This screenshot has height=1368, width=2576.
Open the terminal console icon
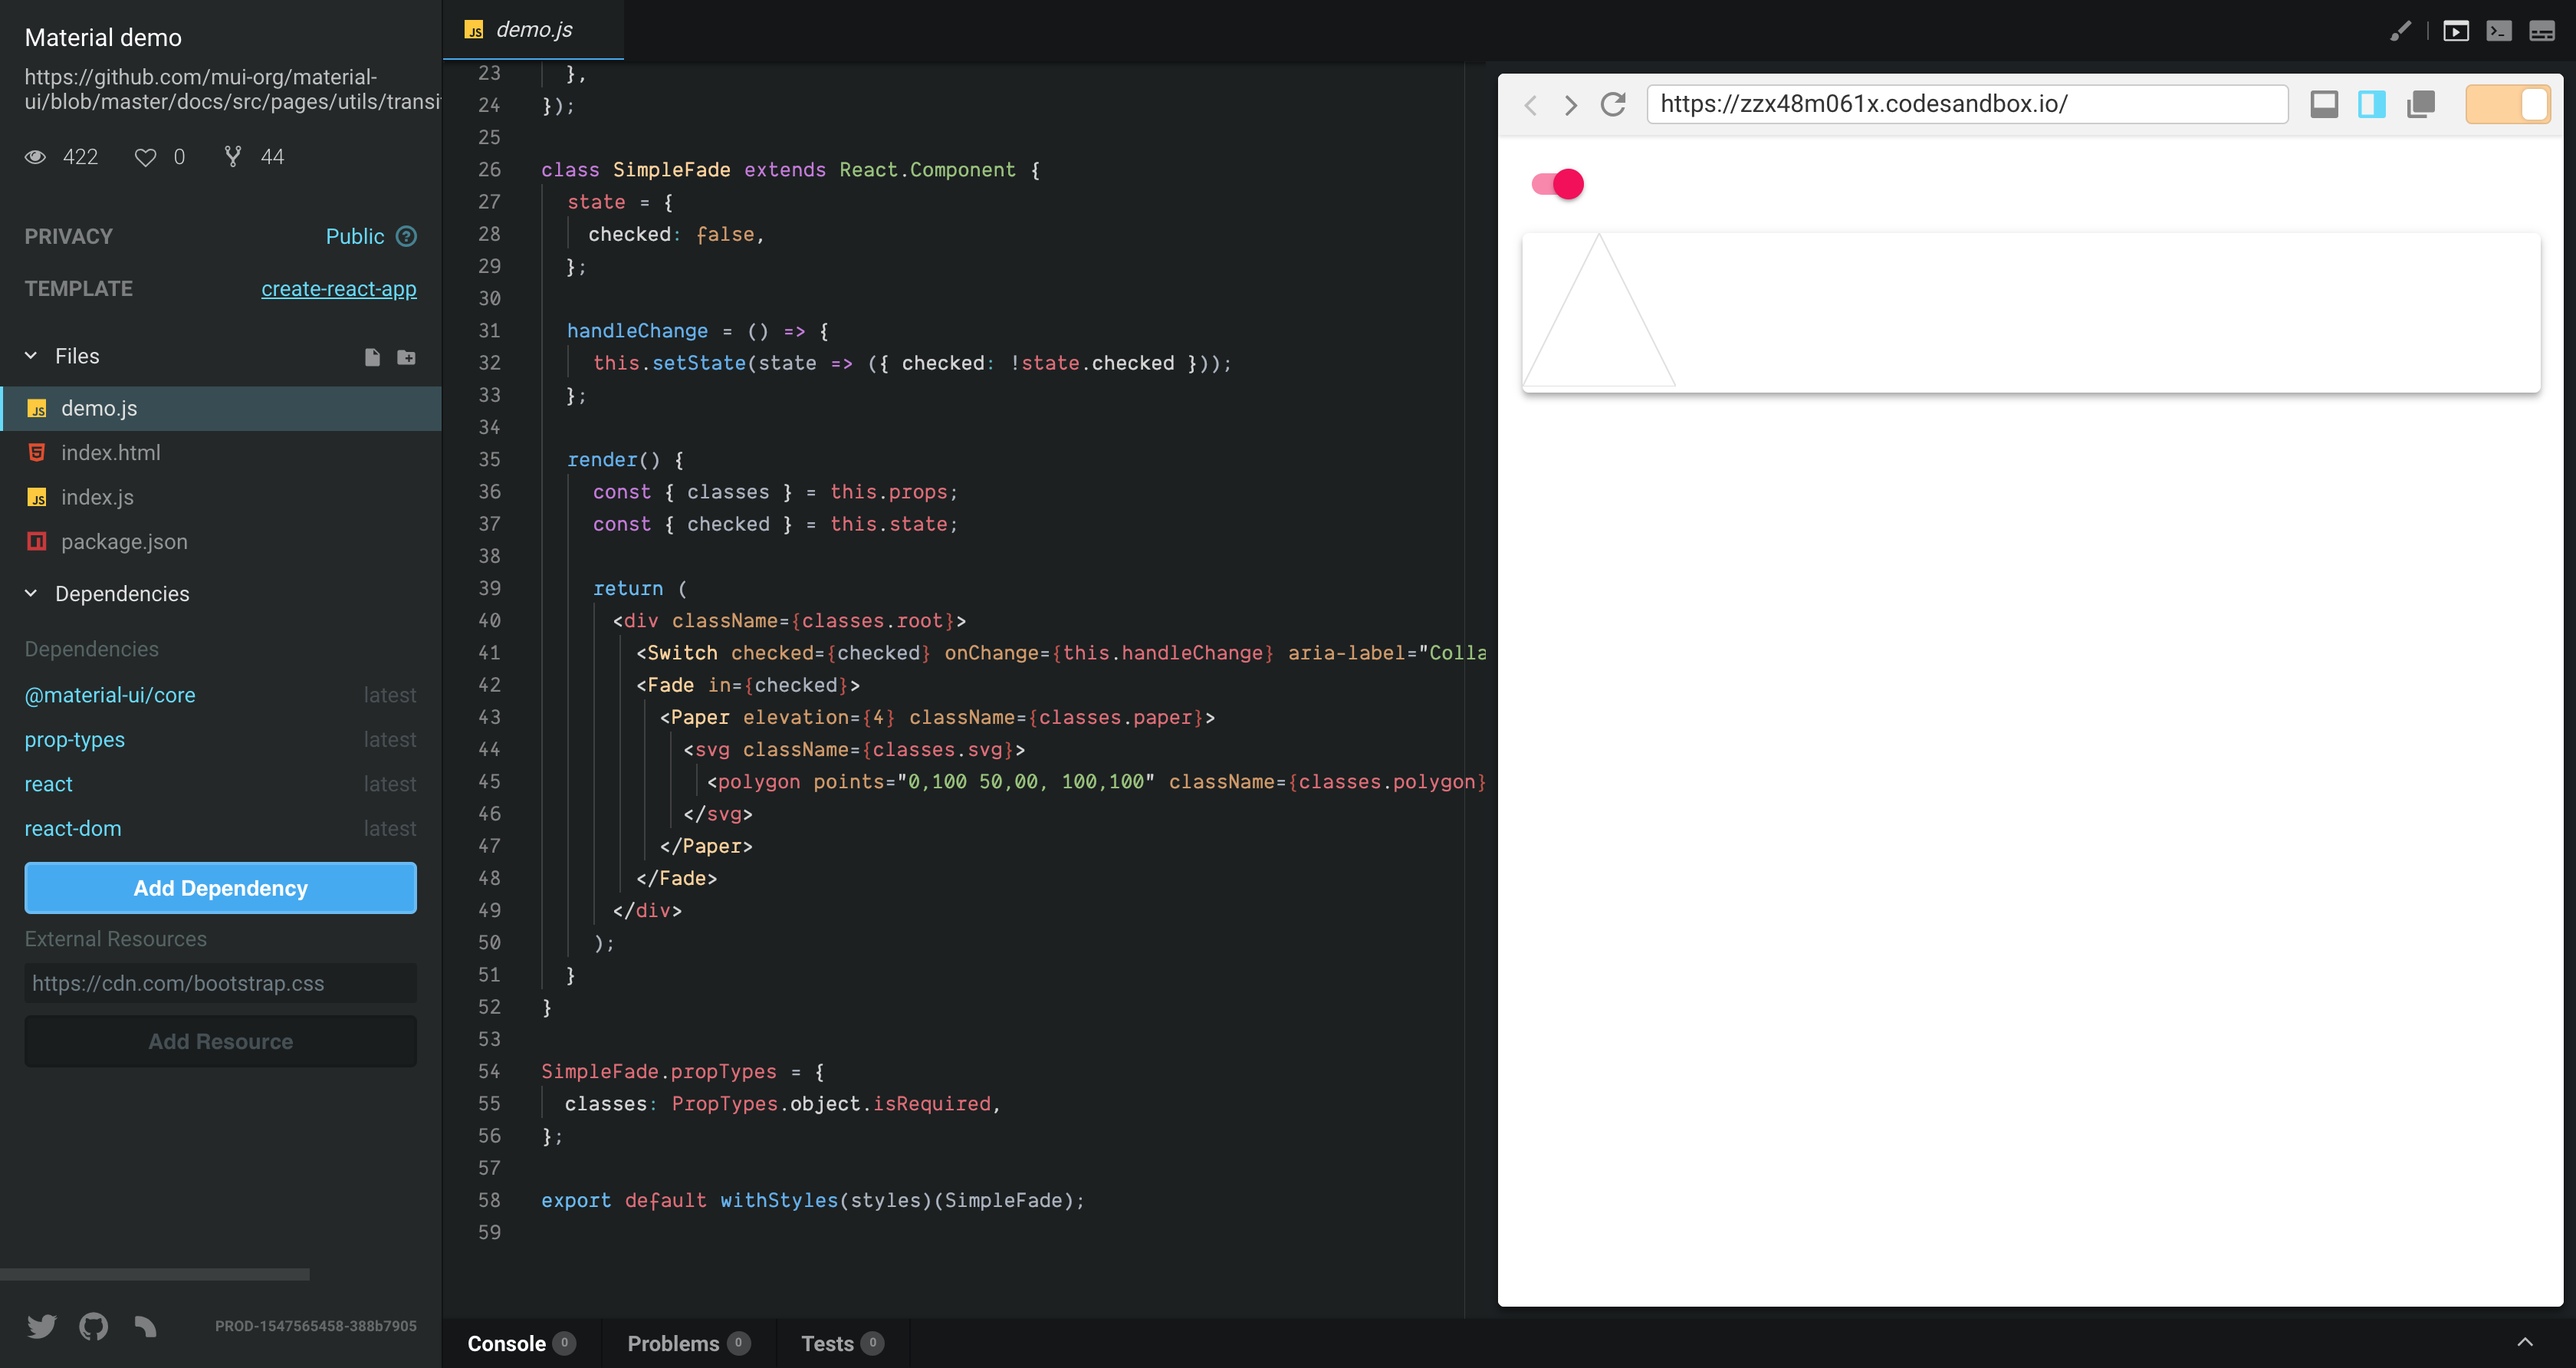point(2499,31)
